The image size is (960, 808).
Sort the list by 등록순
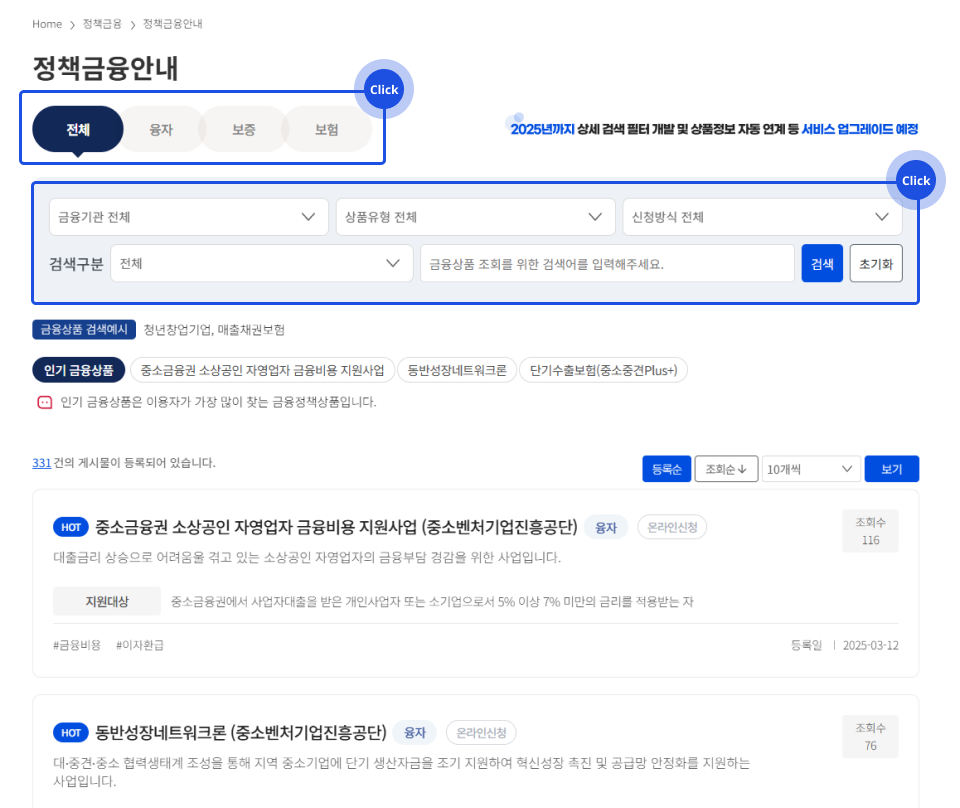666,469
